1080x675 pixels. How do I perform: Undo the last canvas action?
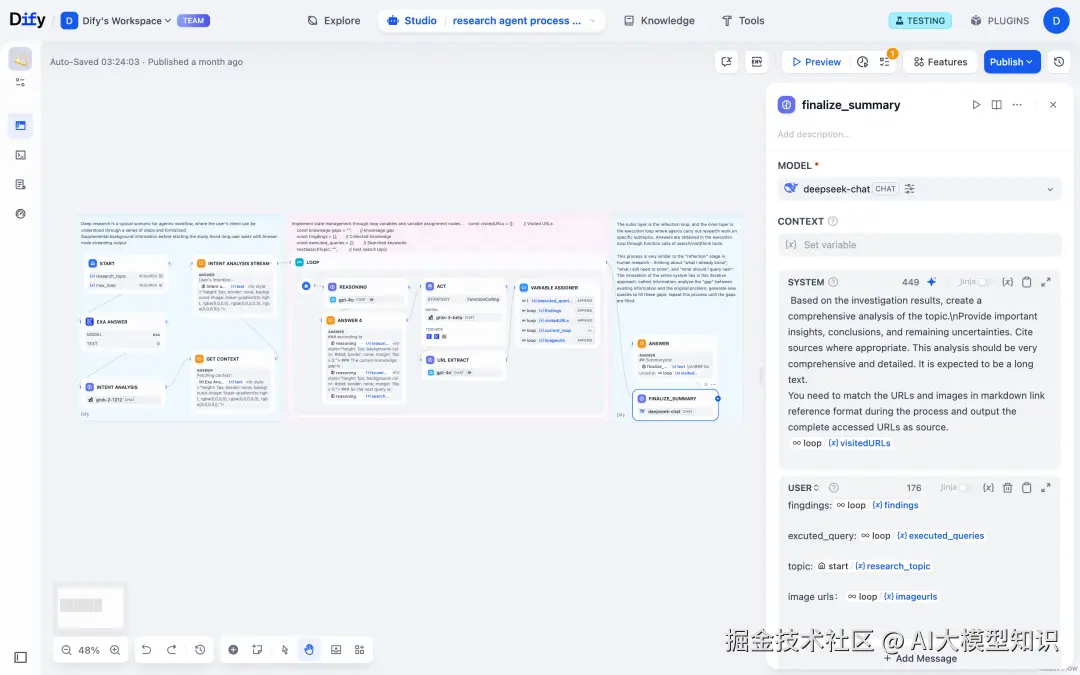click(x=147, y=650)
